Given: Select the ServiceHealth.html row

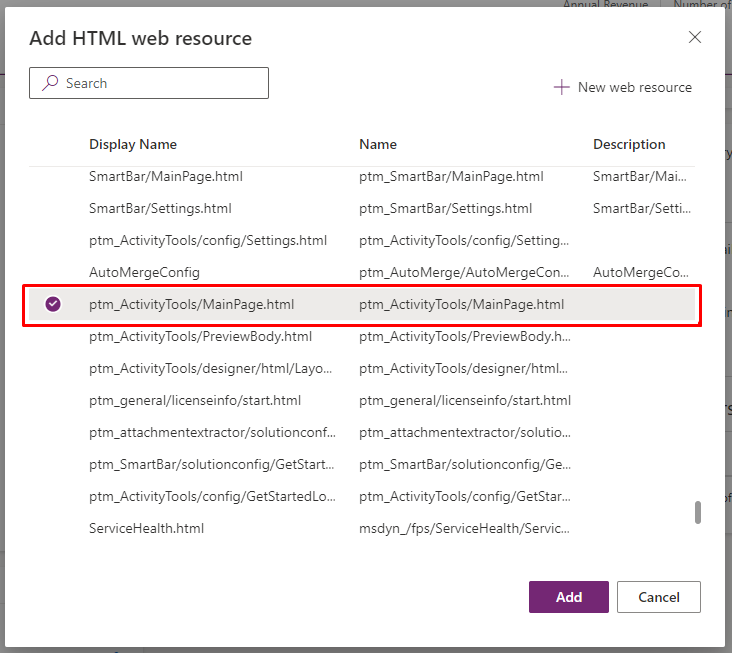Looking at the screenshot, I should click(x=362, y=528).
